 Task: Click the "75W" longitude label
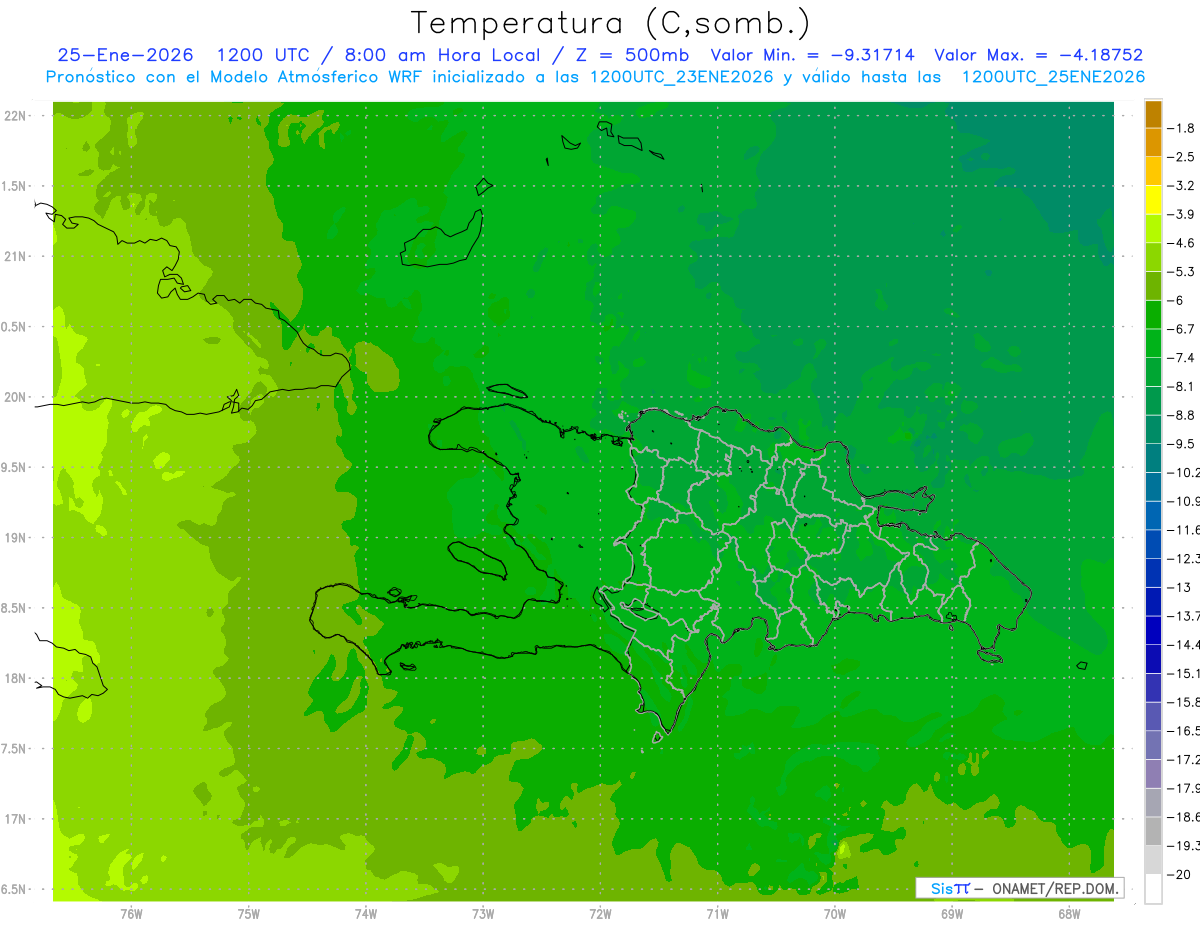tap(248, 914)
